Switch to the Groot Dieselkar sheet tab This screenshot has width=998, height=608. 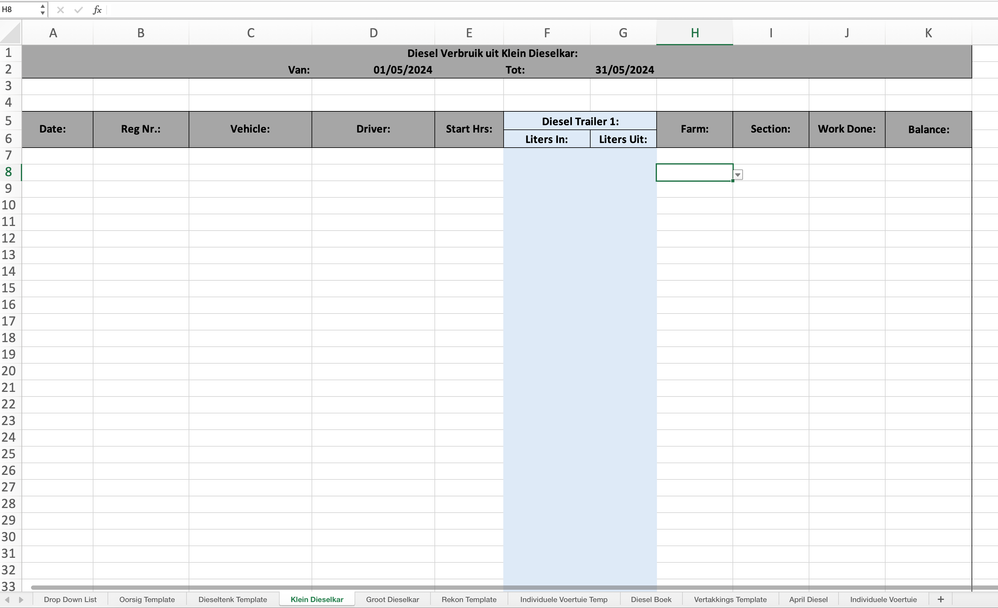point(393,599)
